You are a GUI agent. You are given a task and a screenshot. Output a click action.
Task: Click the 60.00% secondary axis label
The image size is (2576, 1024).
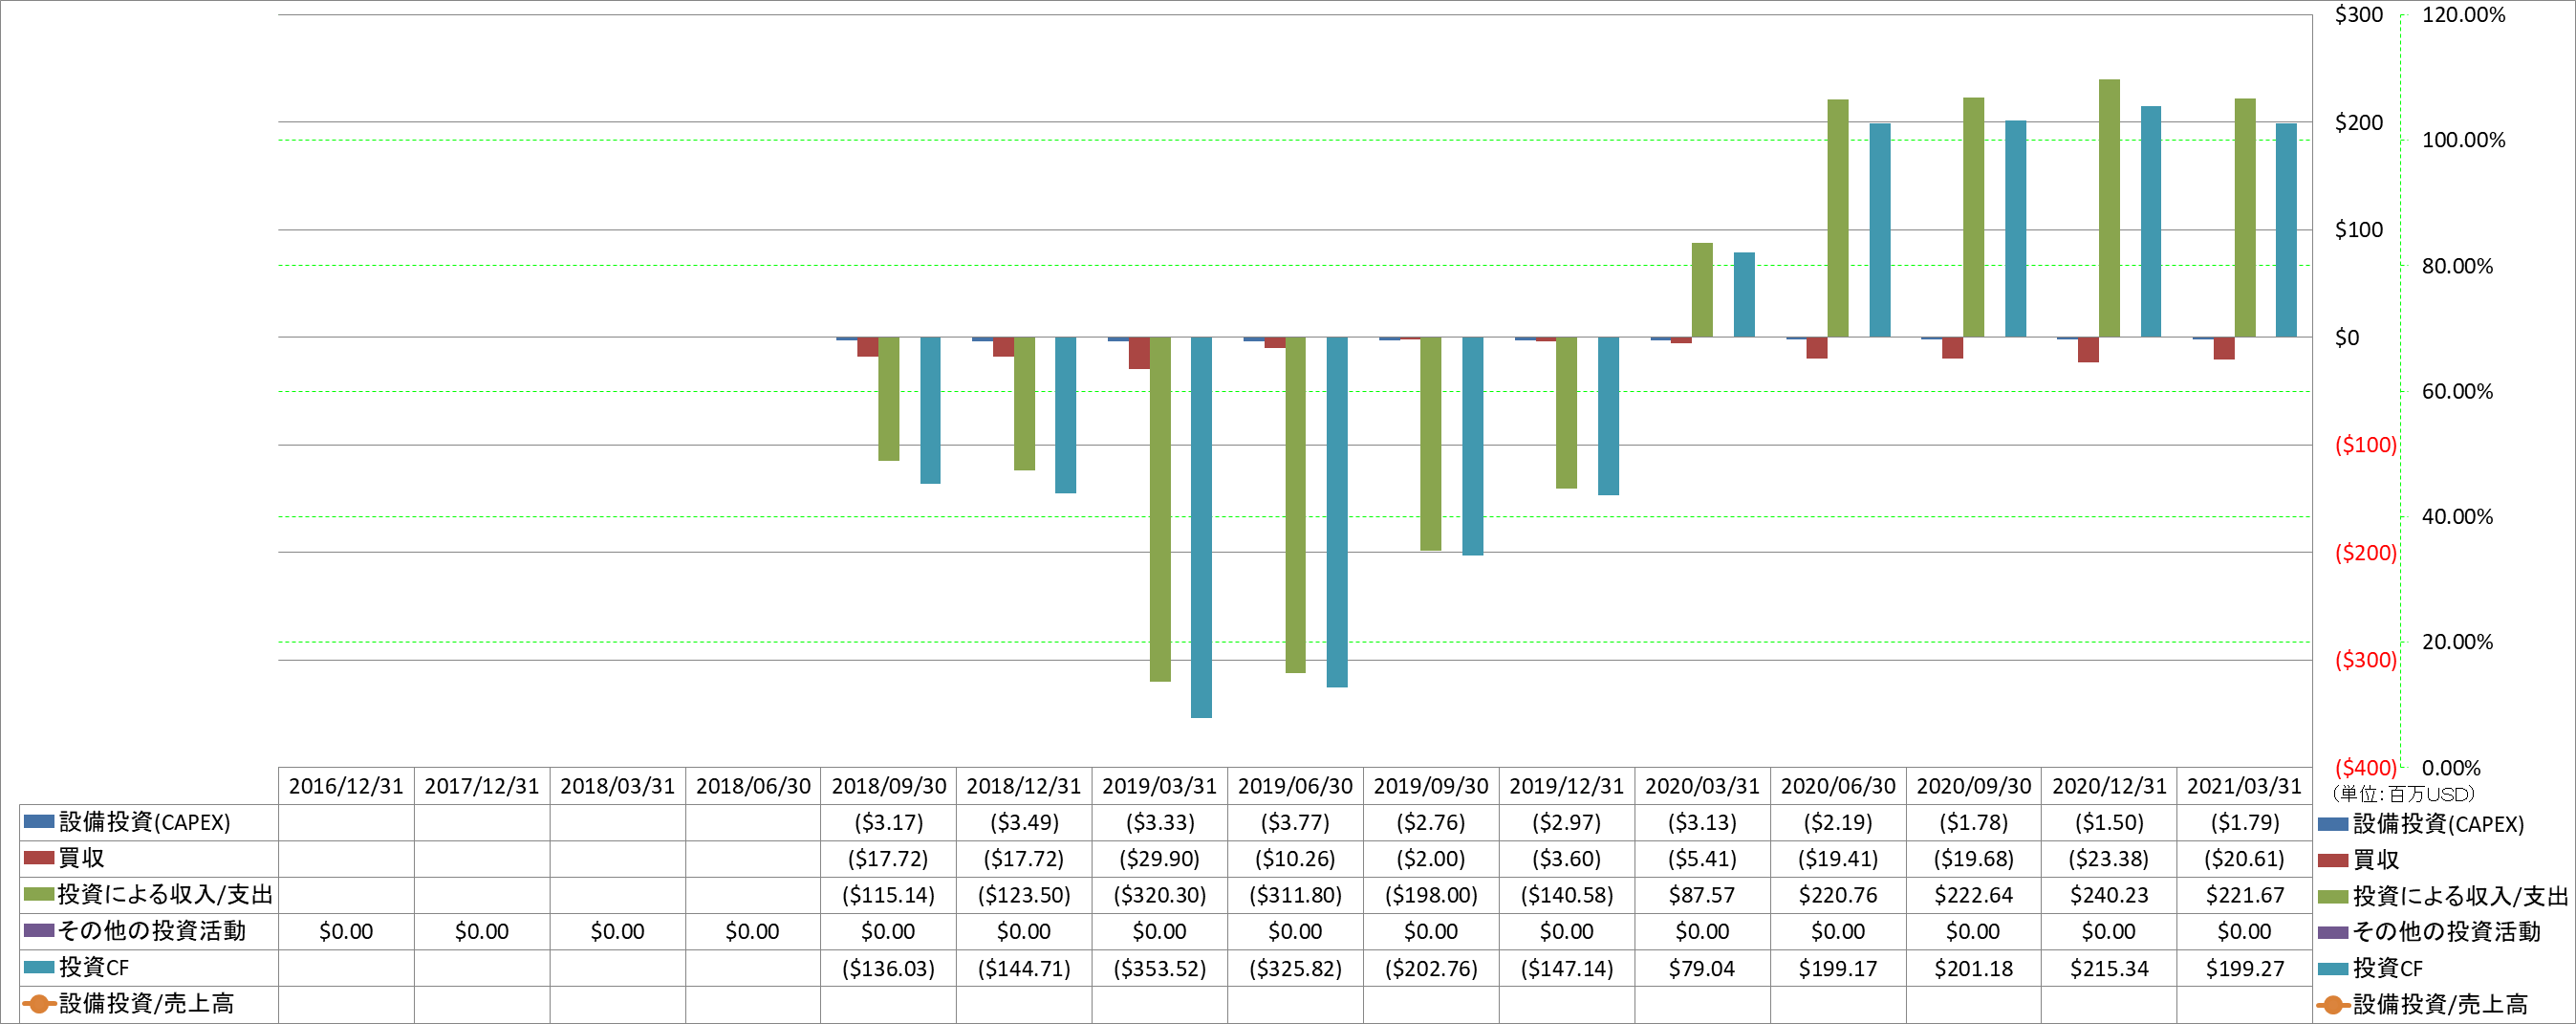2457,391
